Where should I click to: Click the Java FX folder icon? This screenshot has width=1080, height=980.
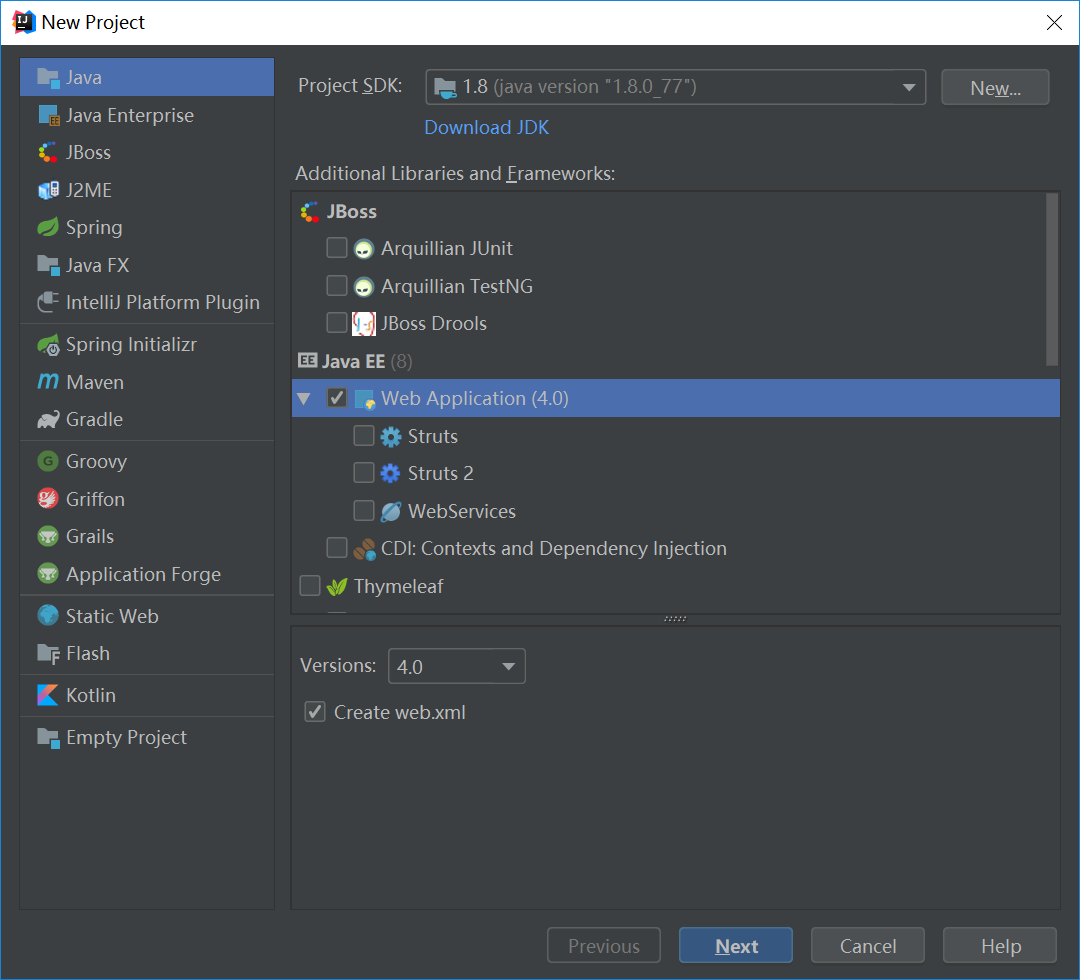pos(48,265)
